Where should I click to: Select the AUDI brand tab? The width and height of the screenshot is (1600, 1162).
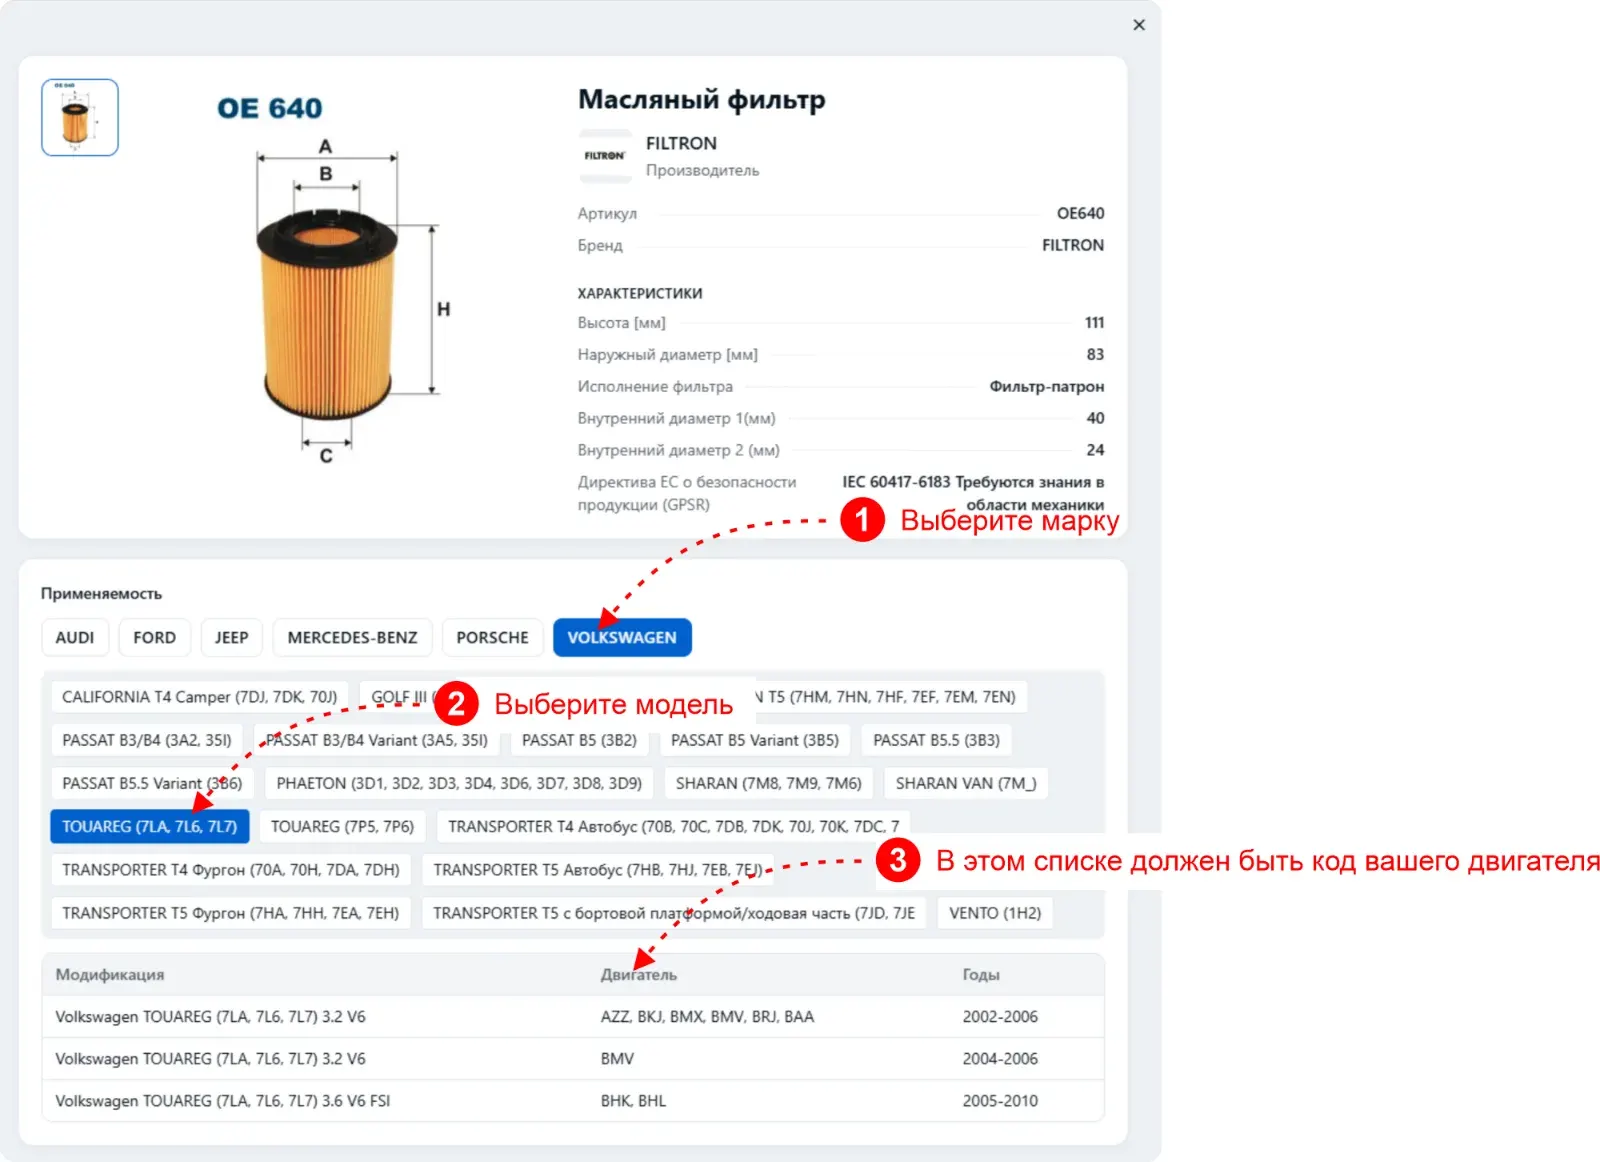click(75, 638)
